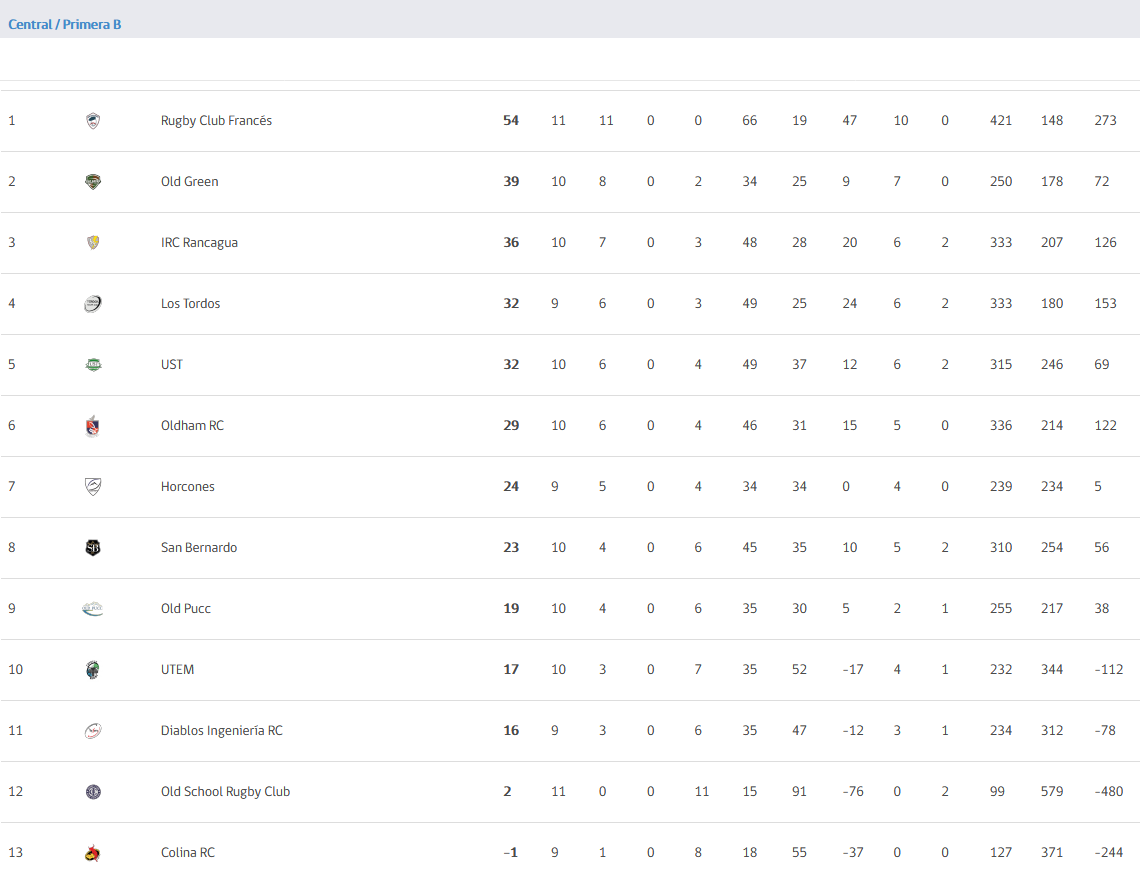Click the UST team logo
Screen dimensions: 1140x870
point(93,365)
